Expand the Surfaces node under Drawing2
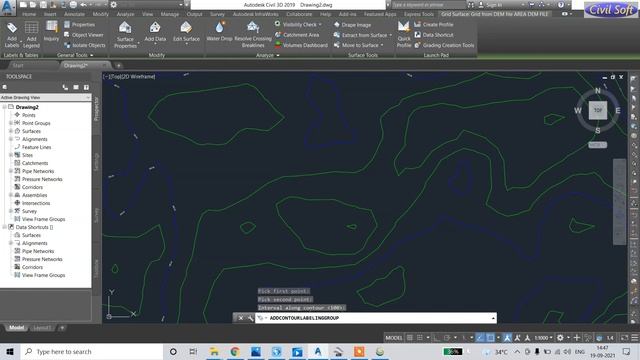This screenshot has height=360, width=640. [x=11, y=131]
